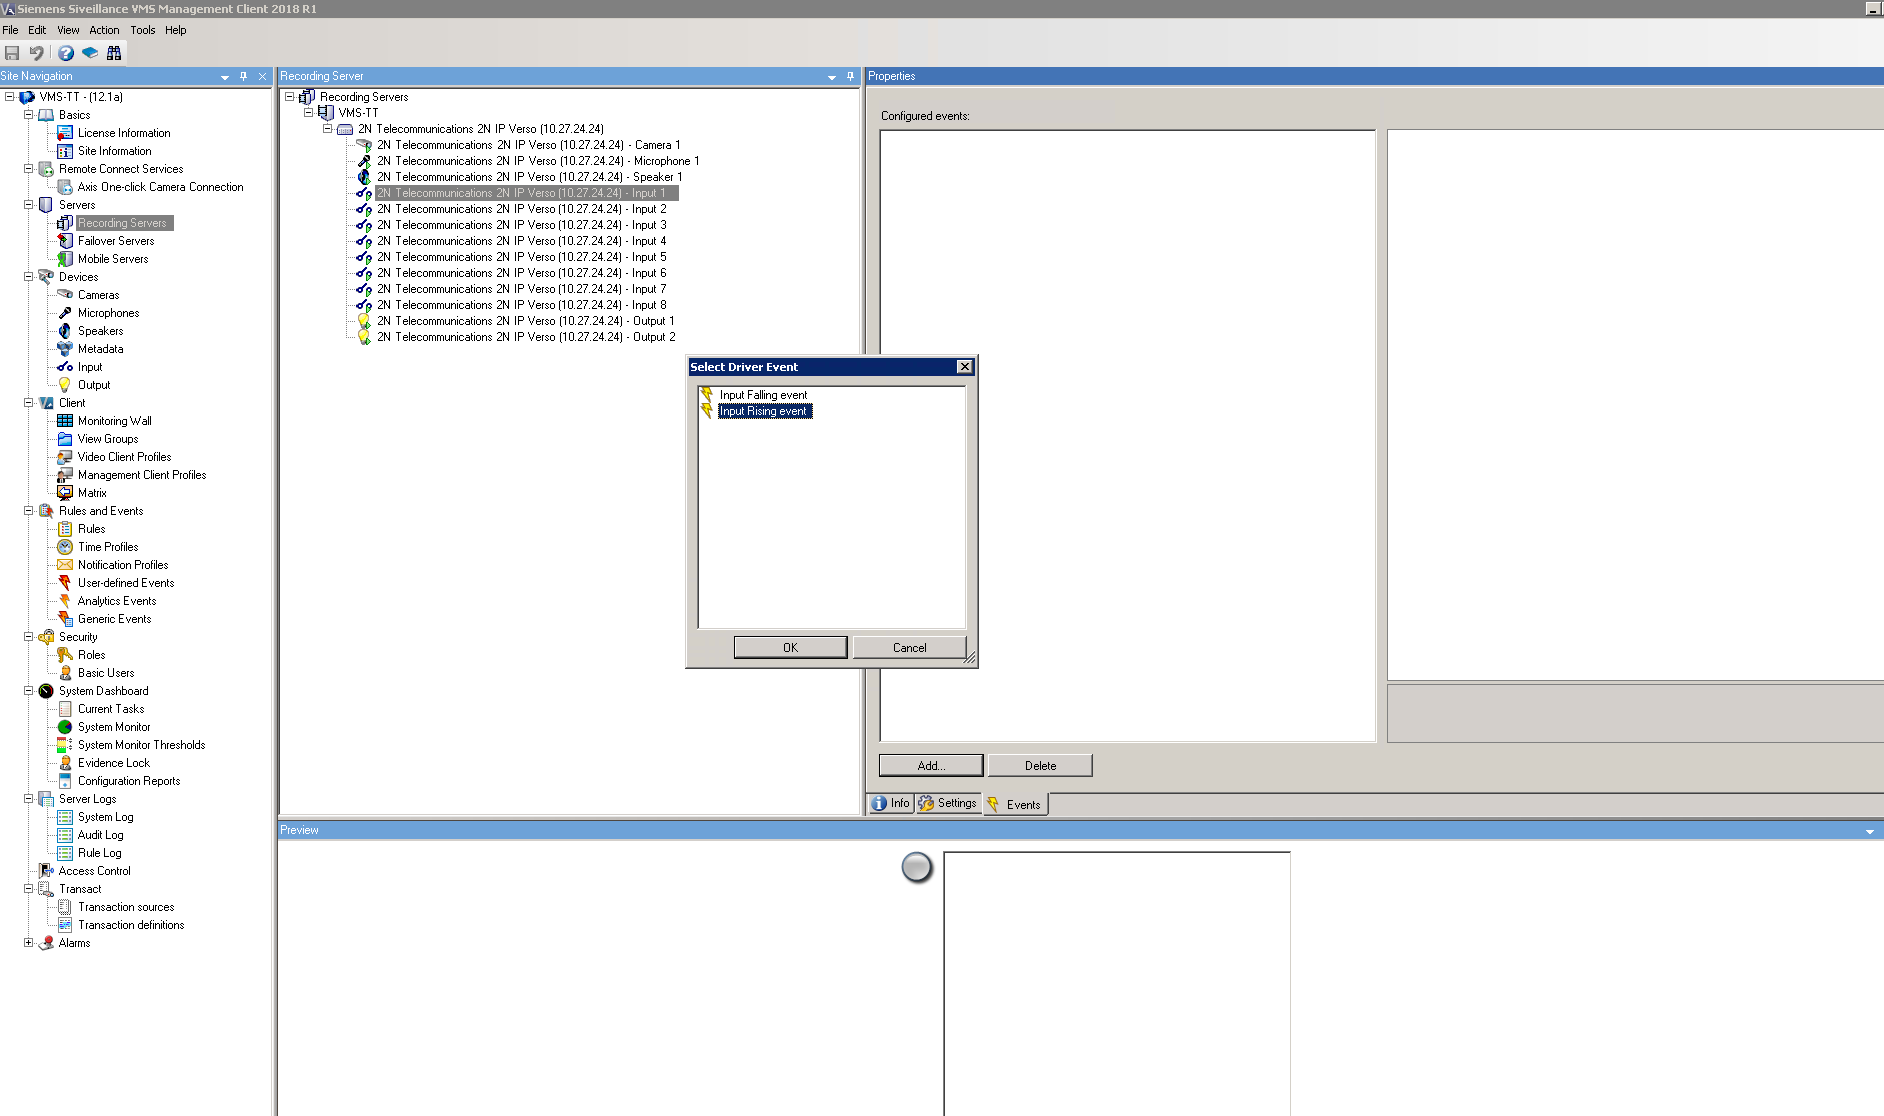Open the Edit menu

[x=37, y=30]
